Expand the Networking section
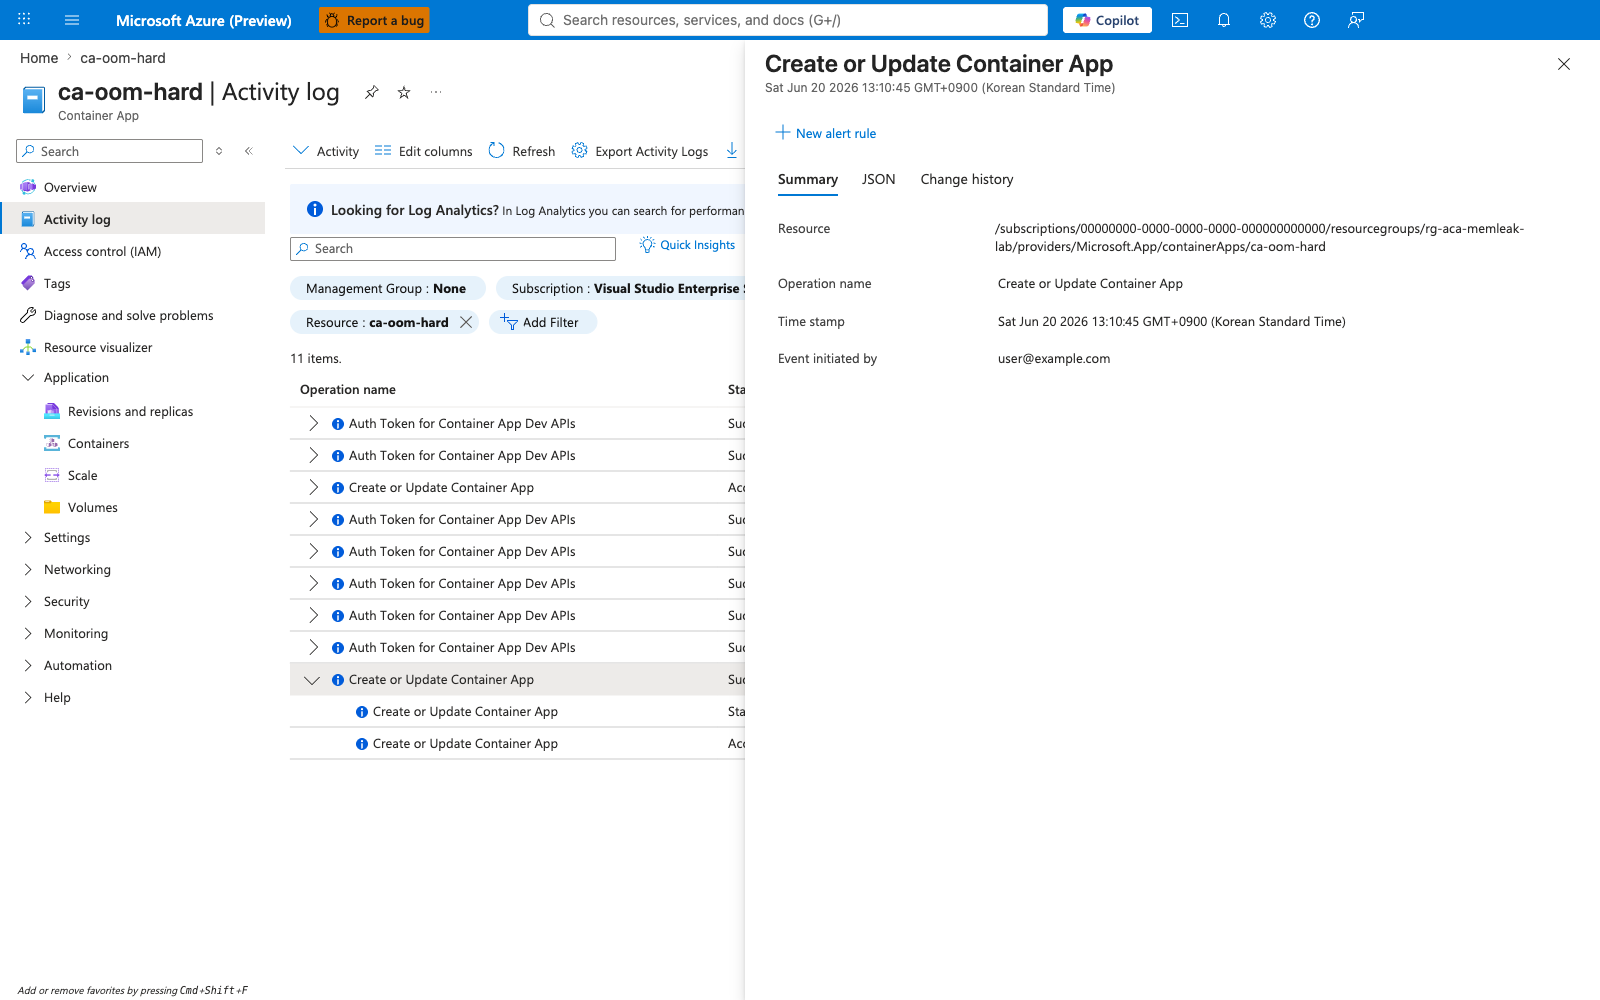Screen dimensions: 1600x1000 pyautogui.click(x=28, y=570)
